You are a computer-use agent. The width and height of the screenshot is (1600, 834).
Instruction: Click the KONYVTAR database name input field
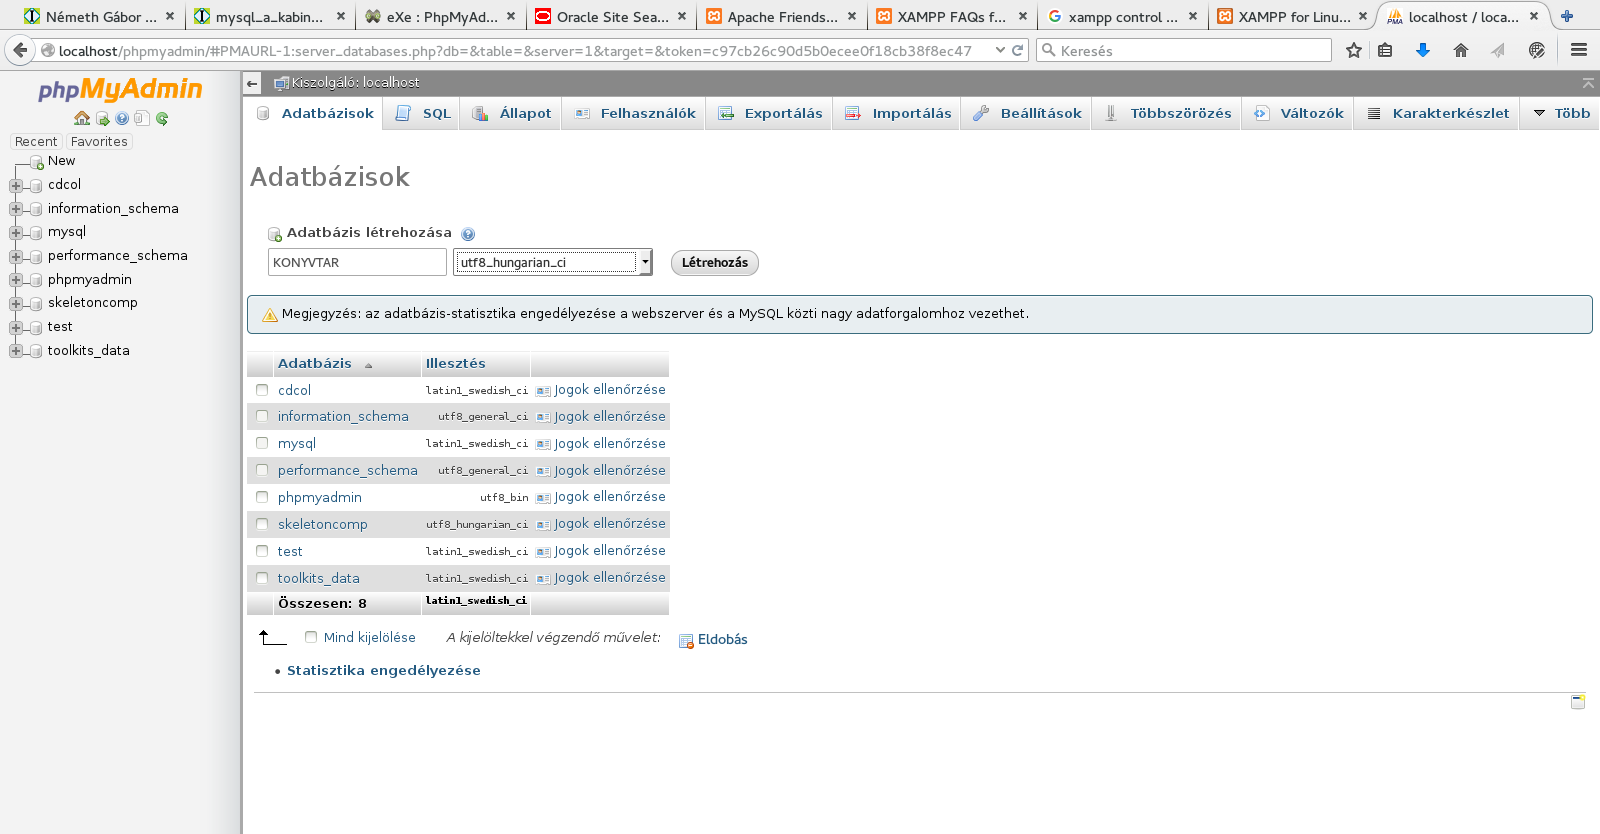[x=356, y=262]
